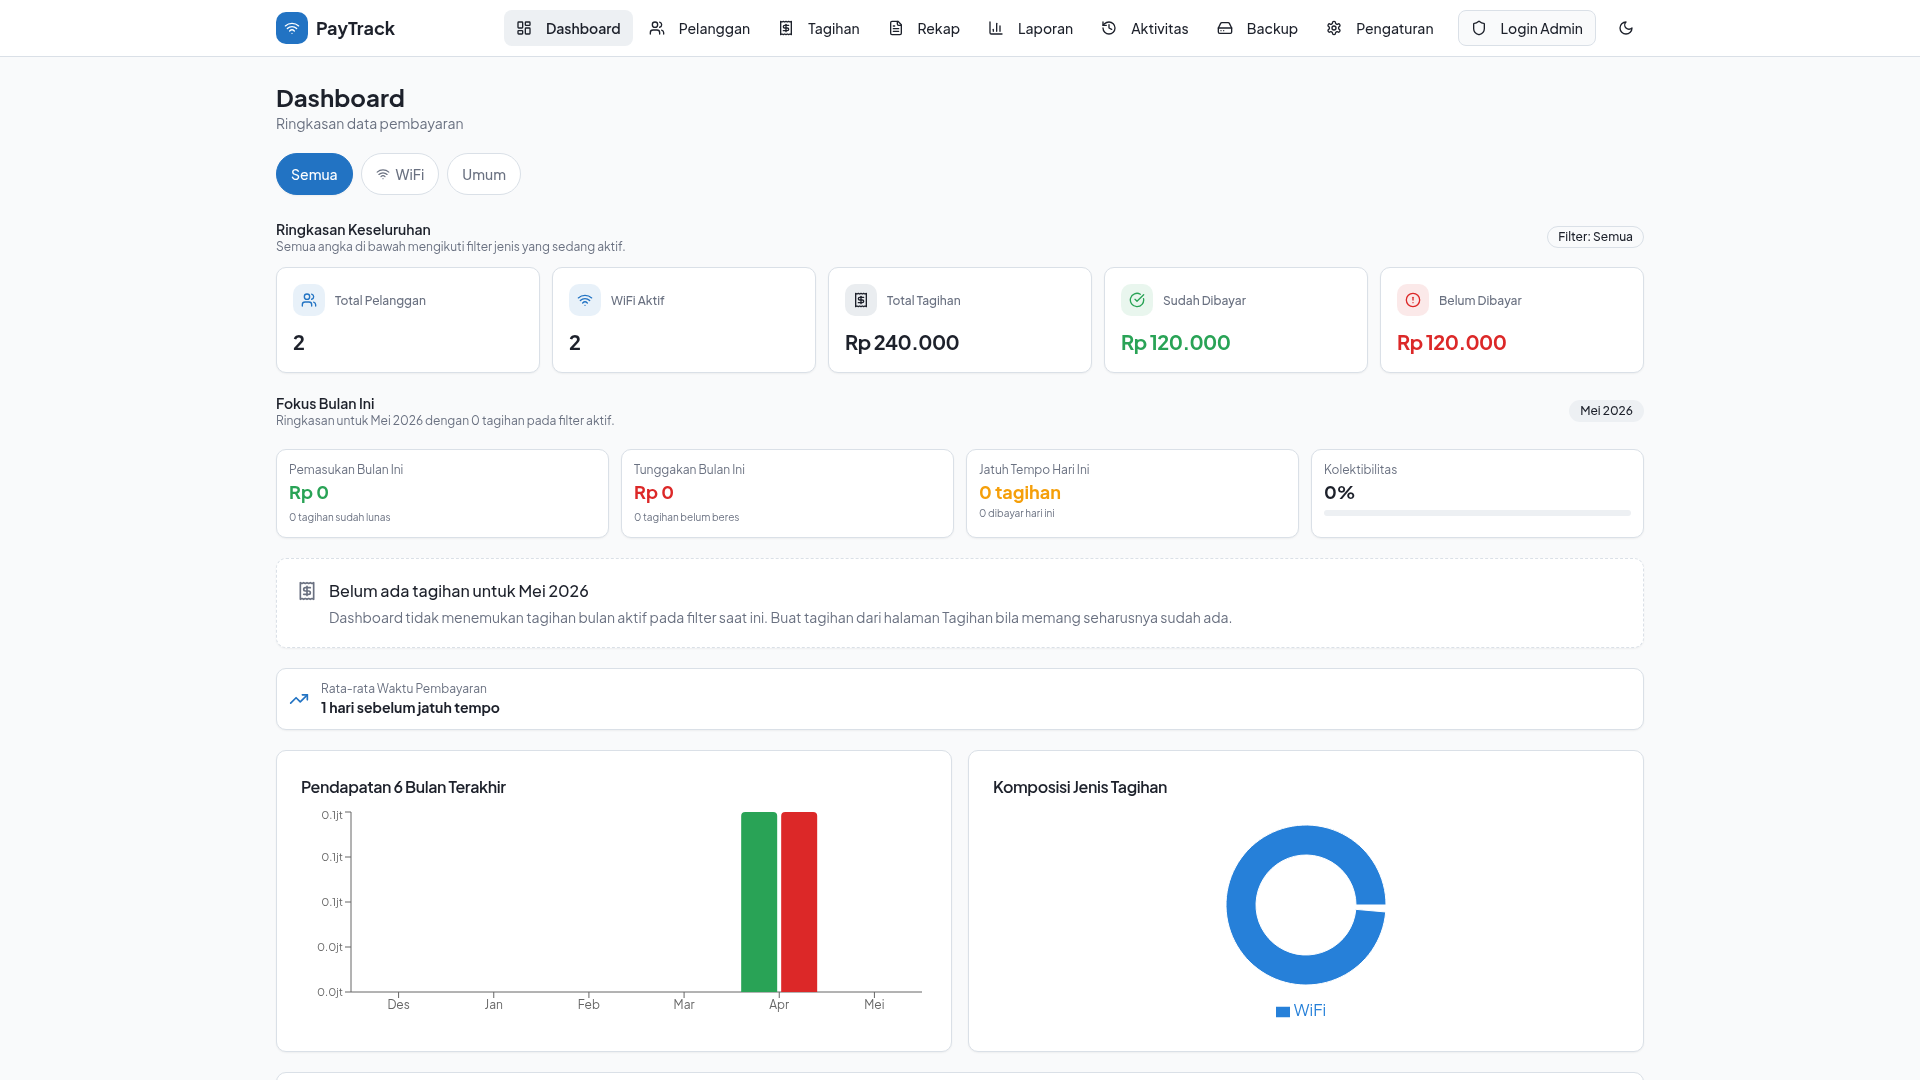Click the WiFi Aktif card icon
Viewport: 1920px width, 1080px height.
pyautogui.click(x=585, y=300)
